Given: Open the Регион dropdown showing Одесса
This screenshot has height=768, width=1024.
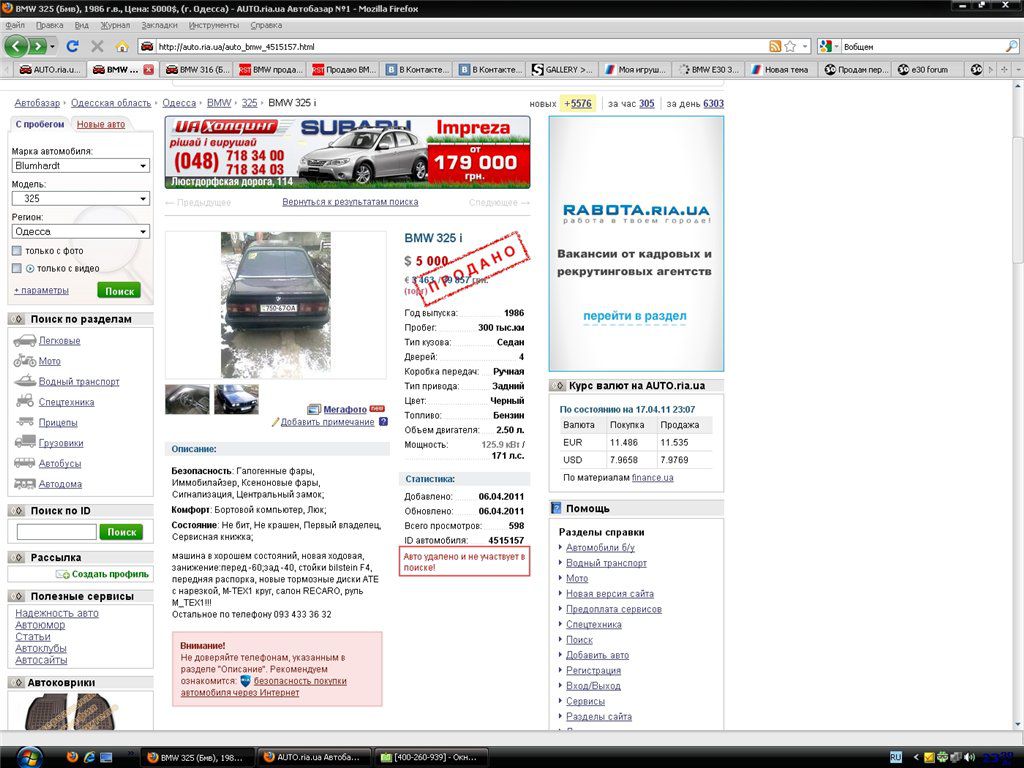Looking at the screenshot, I should tap(80, 231).
